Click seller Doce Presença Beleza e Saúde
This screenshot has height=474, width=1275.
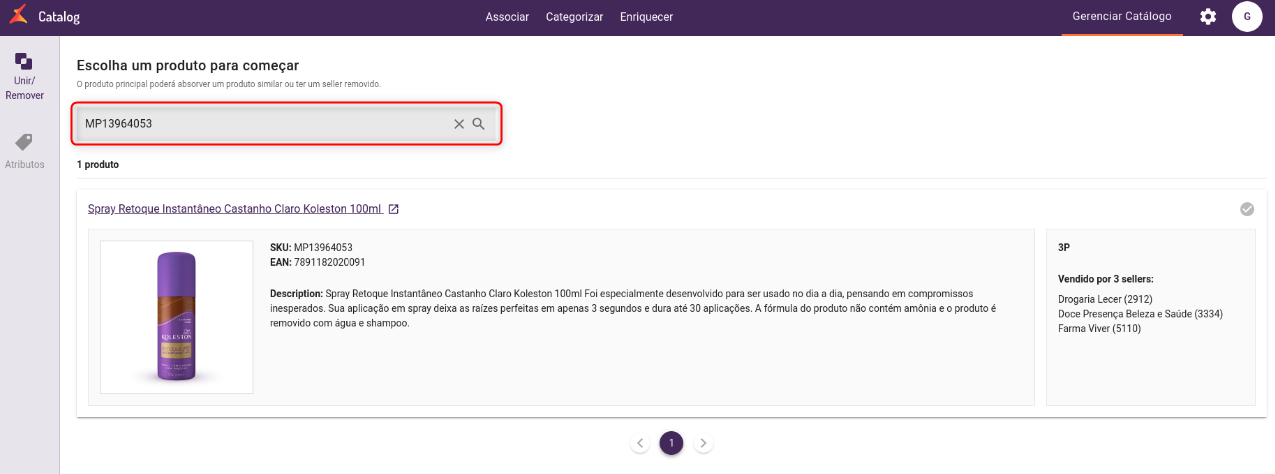[x=1140, y=314]
